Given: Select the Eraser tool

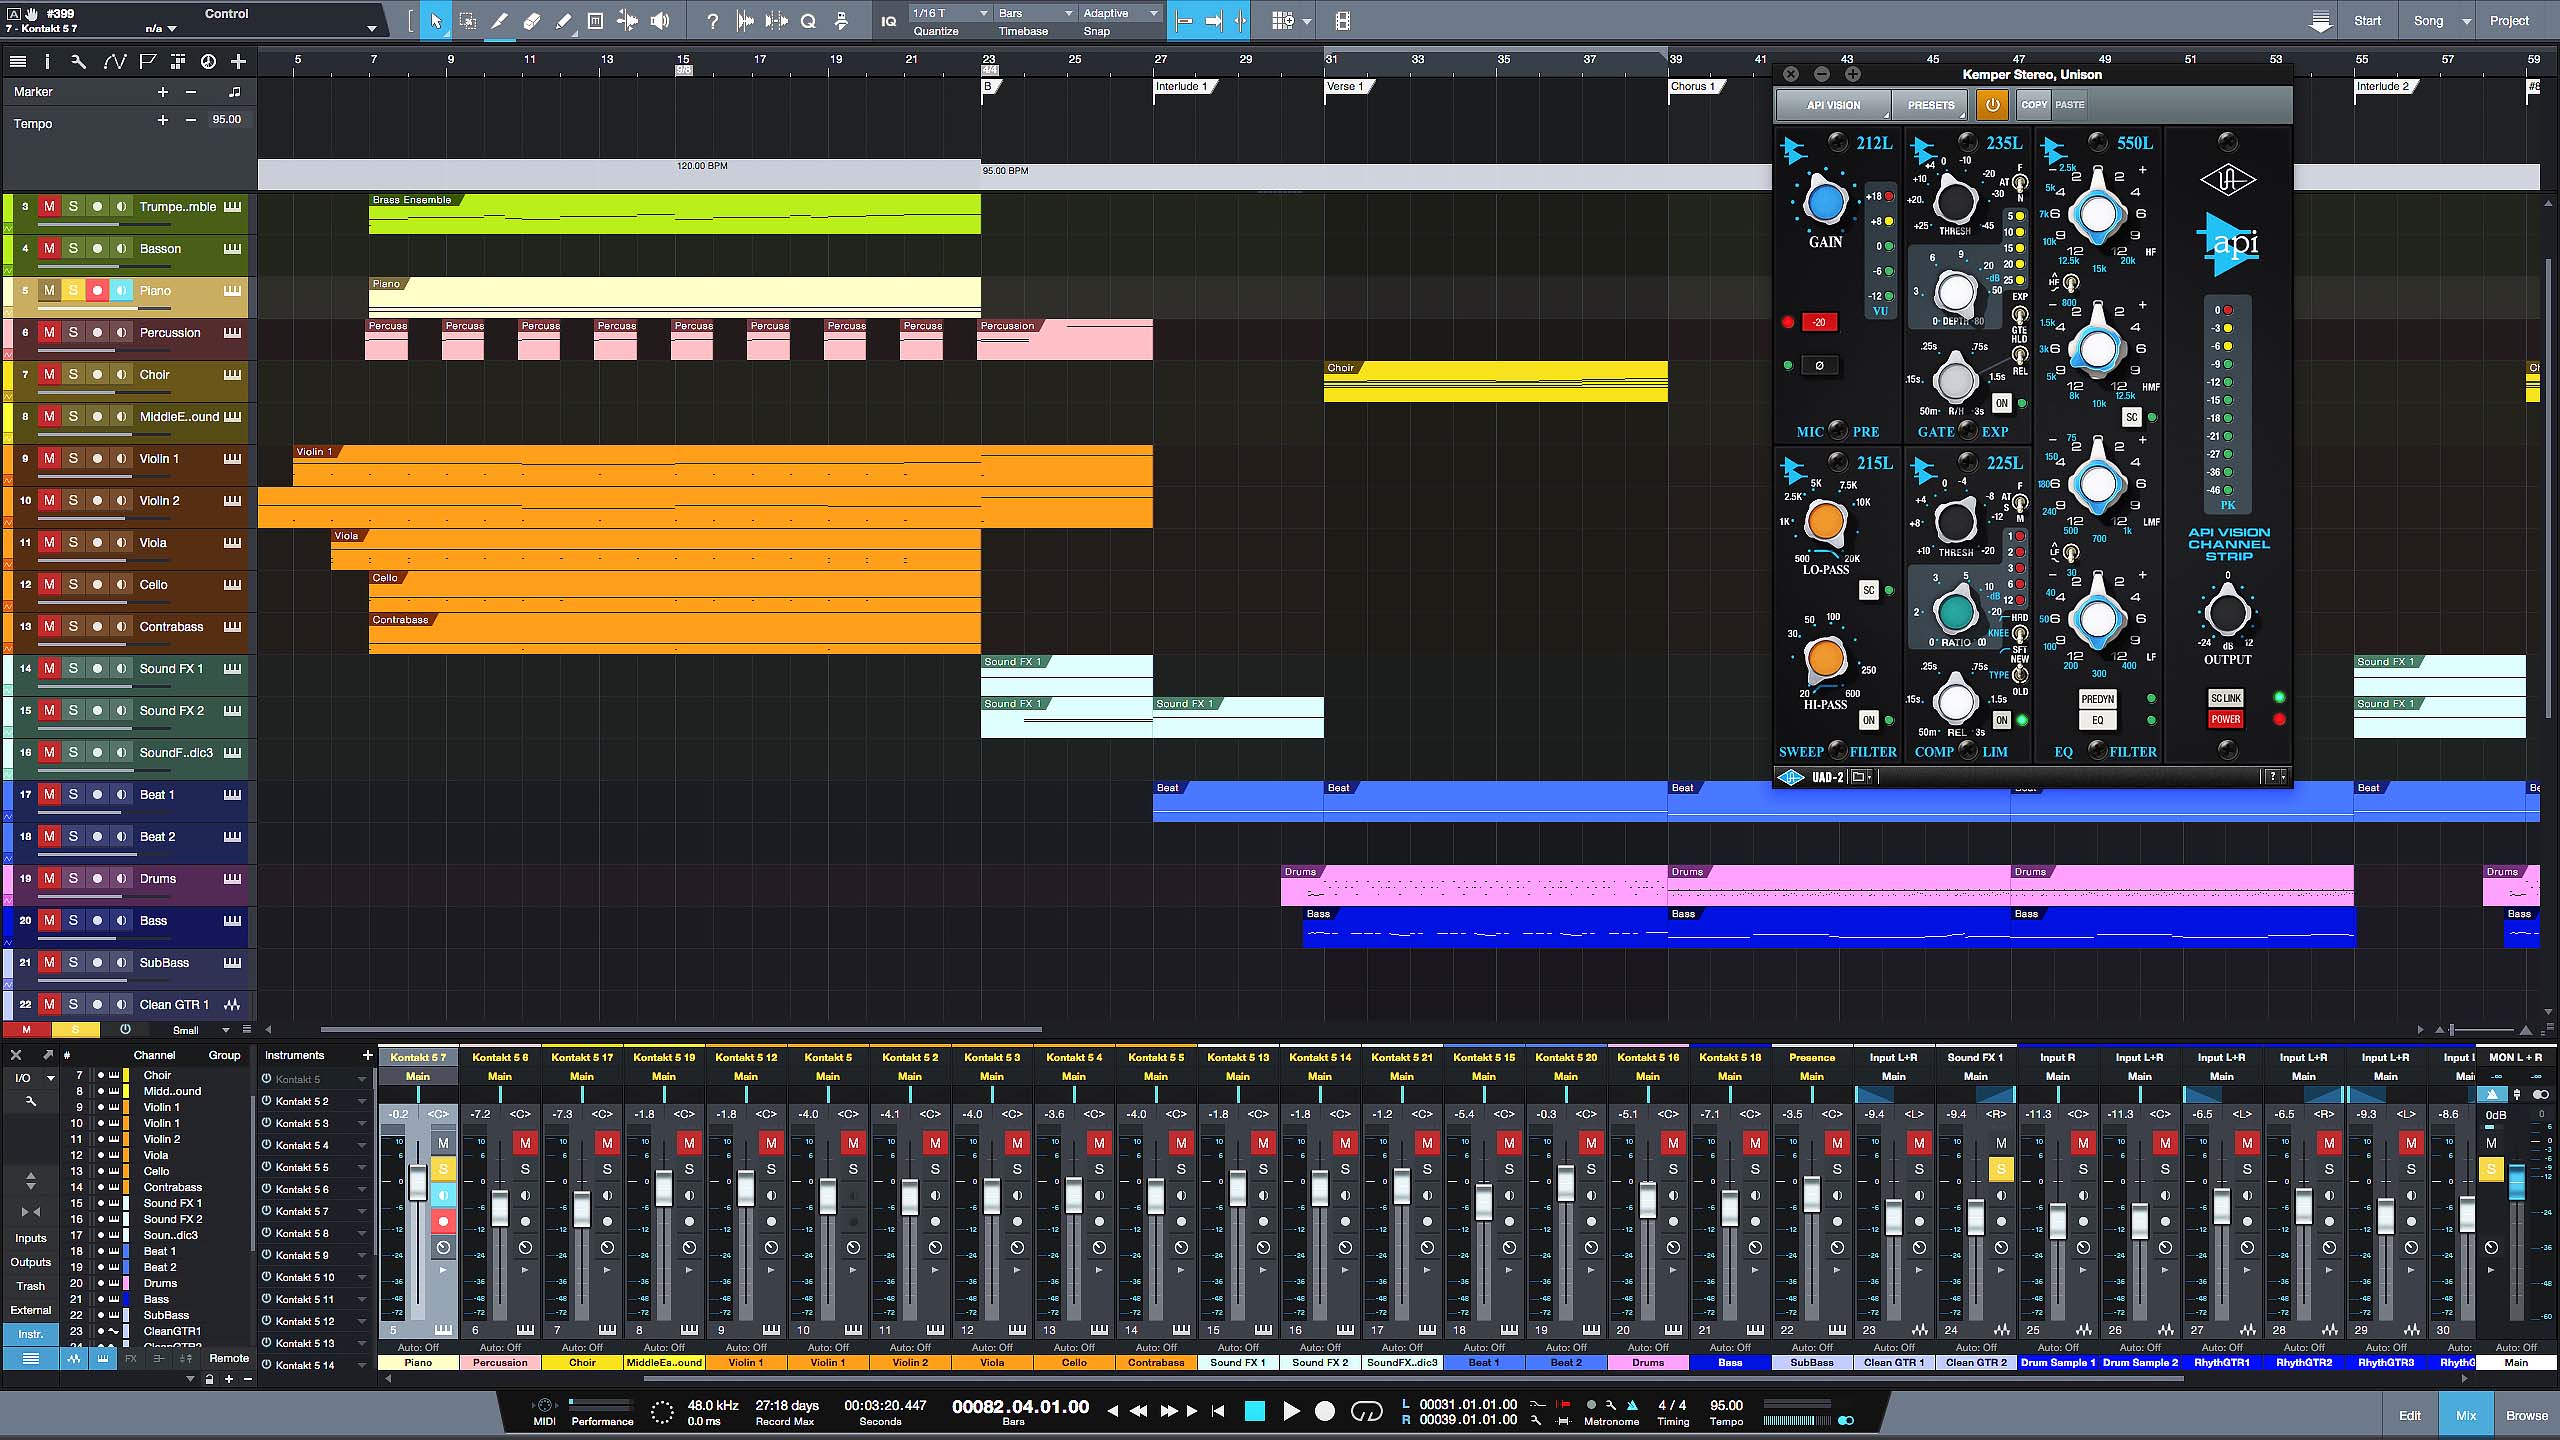Looking at the screenshot, I should [x=531, y=21].
